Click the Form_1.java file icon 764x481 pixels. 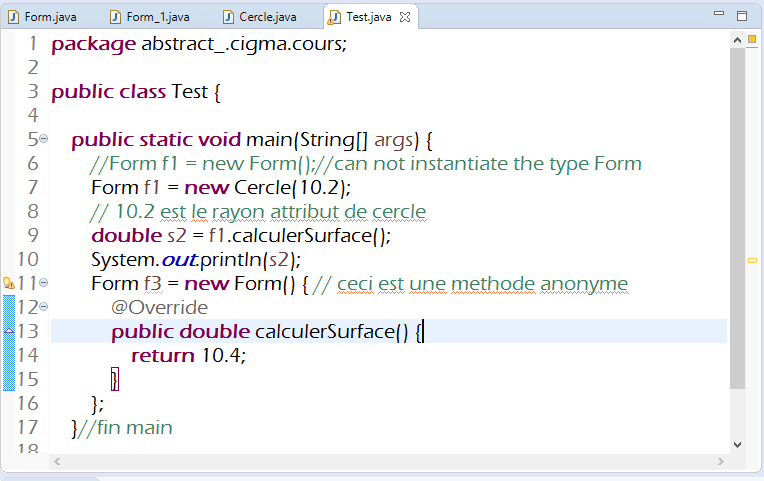pyautogui.click(x=115, y=17)
